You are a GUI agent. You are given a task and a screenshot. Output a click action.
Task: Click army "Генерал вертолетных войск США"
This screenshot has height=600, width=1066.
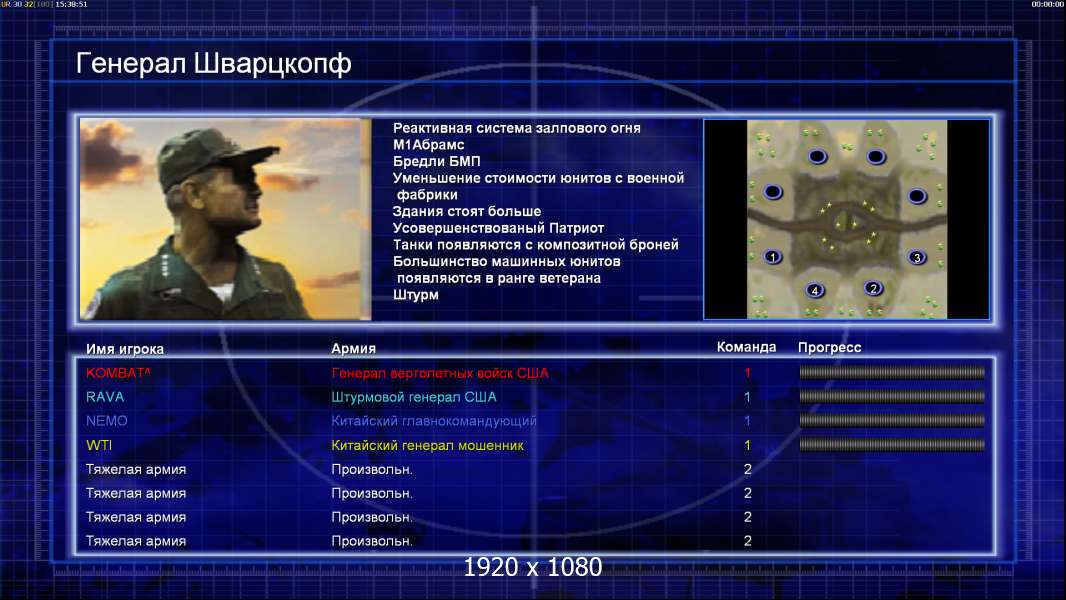[x=440, y=373]
